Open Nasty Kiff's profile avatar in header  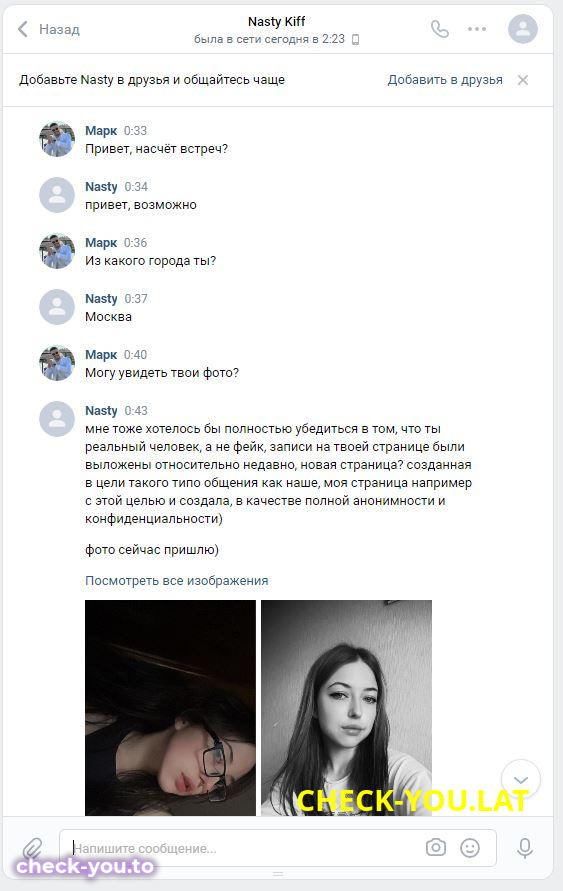pyautogui.click(x=523, y=29)
